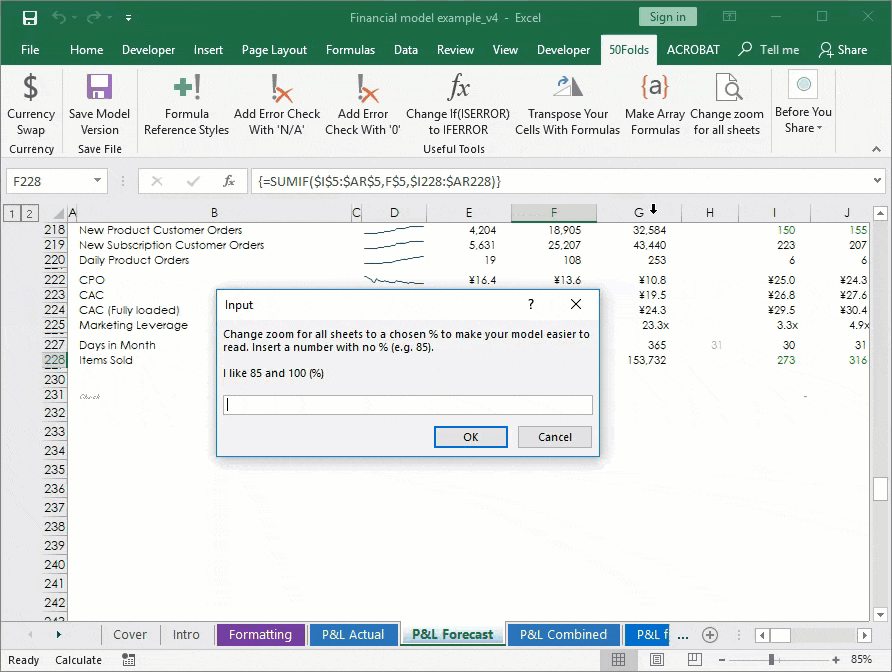Click the formula bar Enter checkmark
Screen dimensions: 892x672
tap(193, 182)
